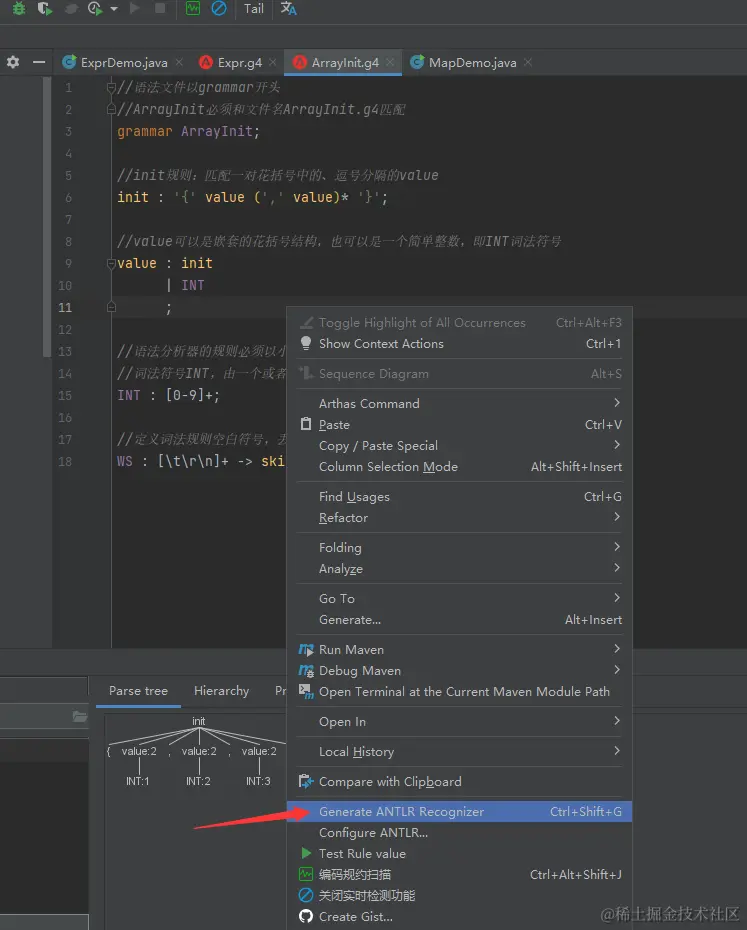Click the open folder icon in the ANTLR panel

tap(80, 716)
